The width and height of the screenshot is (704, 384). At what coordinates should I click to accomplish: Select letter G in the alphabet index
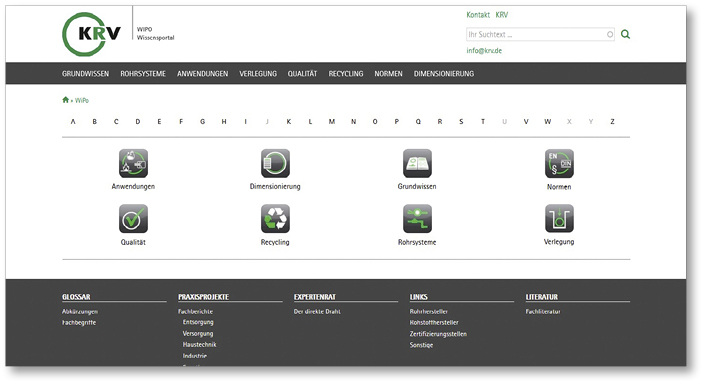pyautogui.click(x=202, y=122)
